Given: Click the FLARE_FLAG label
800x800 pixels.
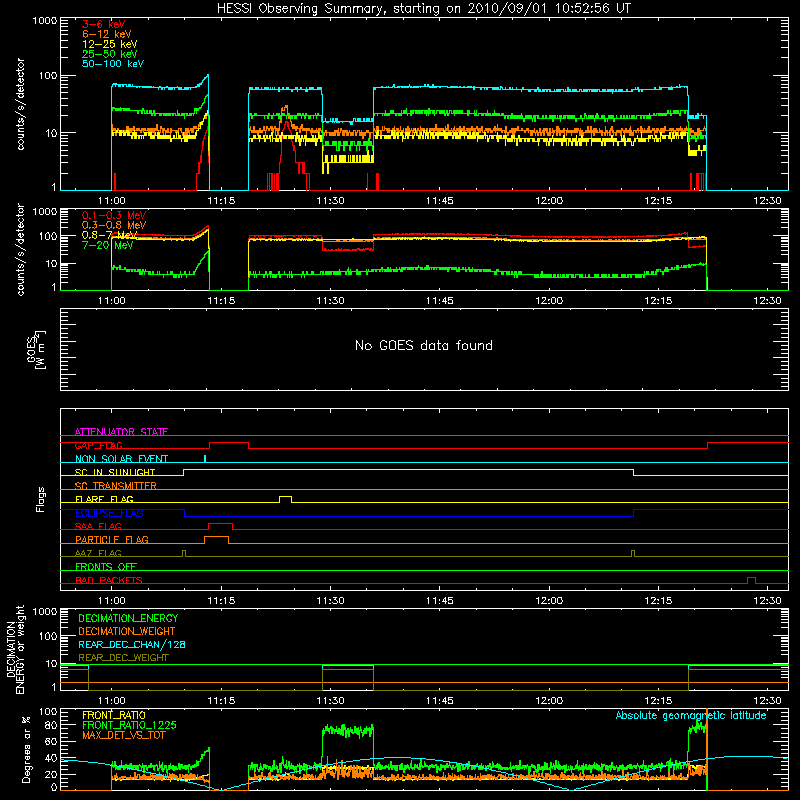Looking at the screenshot, I should 104,499.
